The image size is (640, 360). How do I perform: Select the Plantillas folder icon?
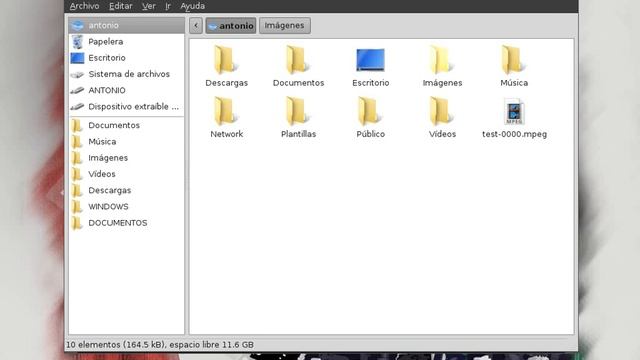297,111
